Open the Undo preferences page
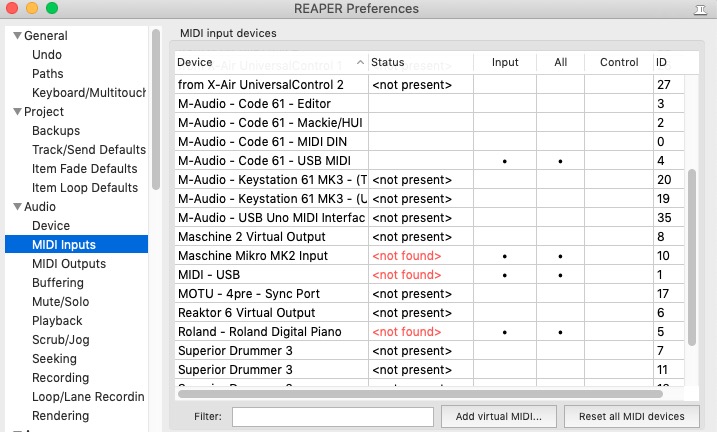The height and width of the screenshot is (432, 717). tap(47, 55)
